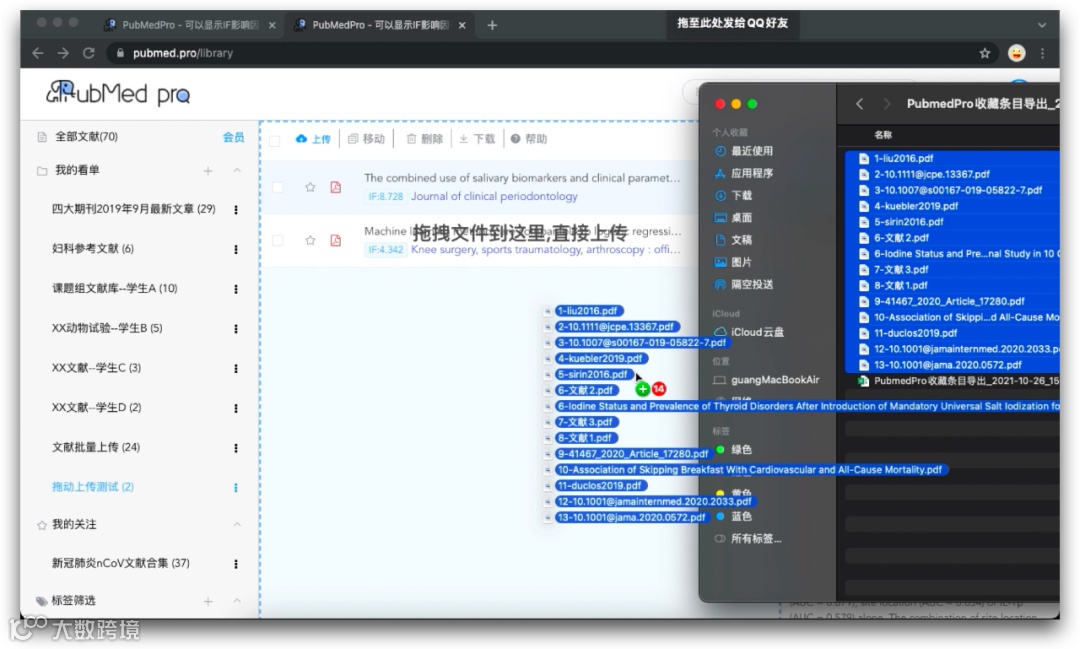Image resolution: width=1080 pixels, height=649 pixels.
Task: Add a tag with plus next to 标签筛选
Action: click(208, 601)
